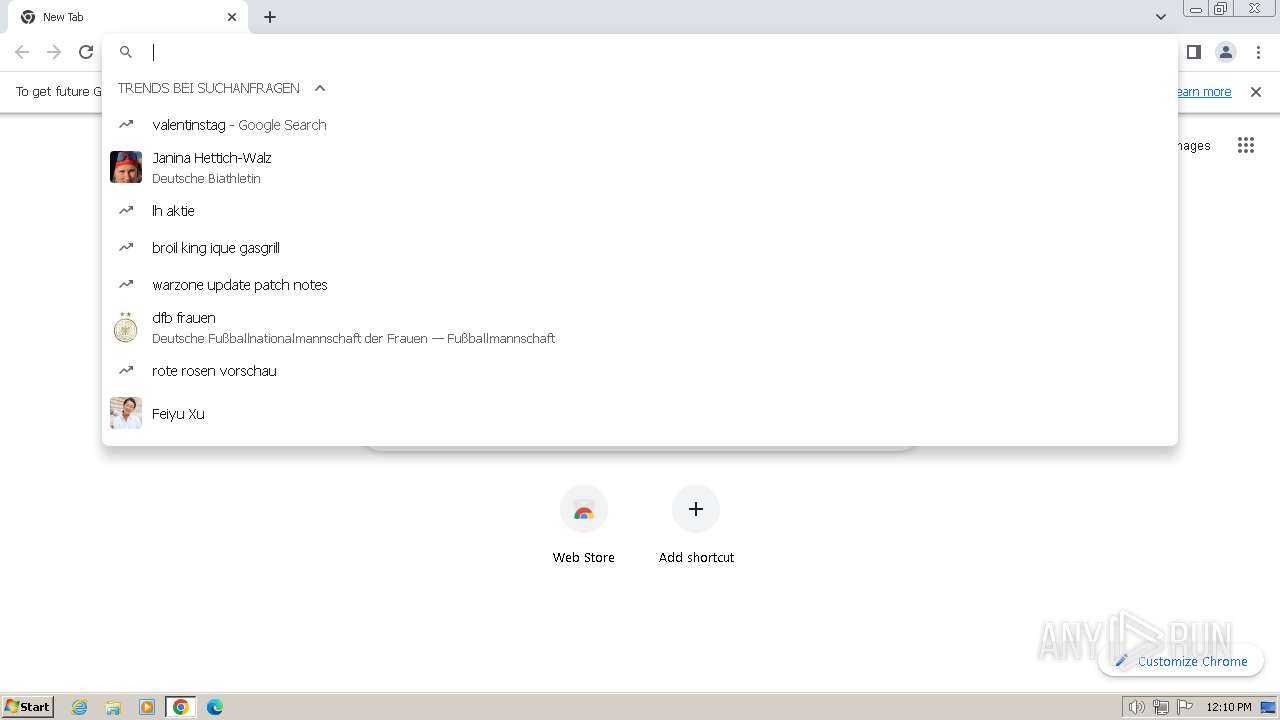Open File Explorer from taskbar
Viewport: 1280px width, 720px height.
pyautogui.click(x=113, y=707)
